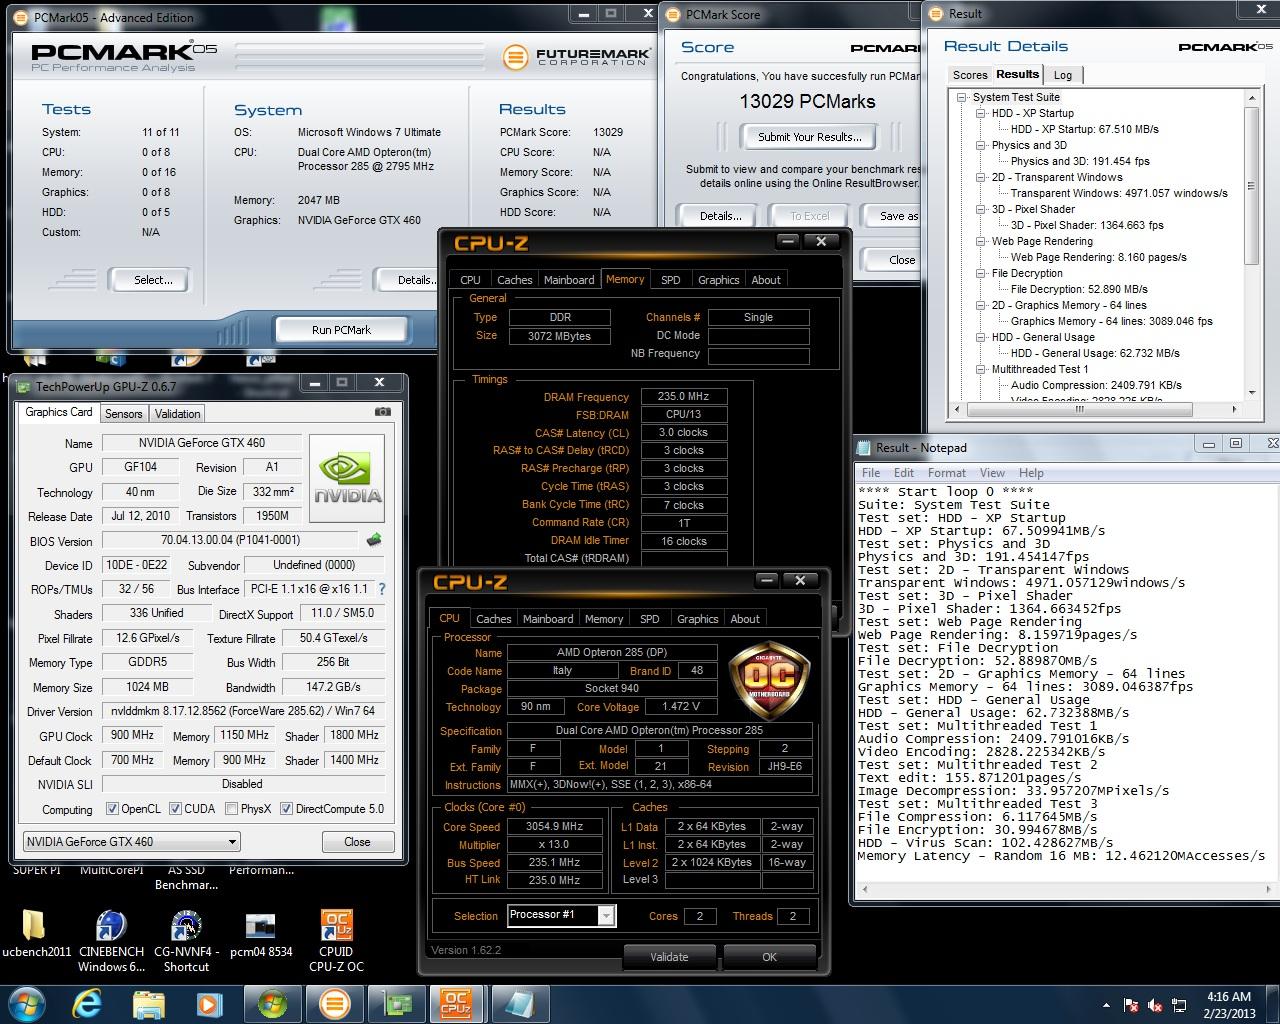Viewport: 1280px width, 1024px height.
Task: Click the Bus Interface question mark icon
Action: point(381,589)
